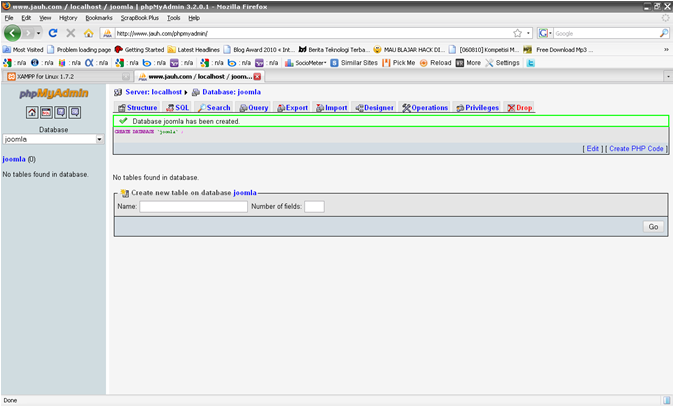Open the SQL query window icon in sidebar
The width and height of the screenshot is (678, 408).
(46, 112)
